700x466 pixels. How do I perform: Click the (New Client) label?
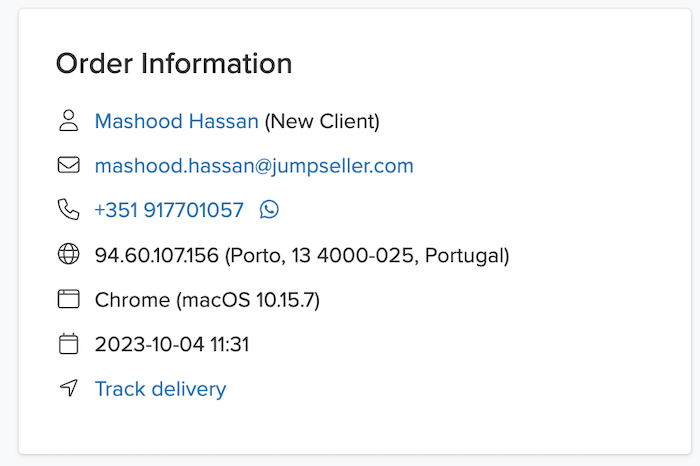(x=322, y=122)
